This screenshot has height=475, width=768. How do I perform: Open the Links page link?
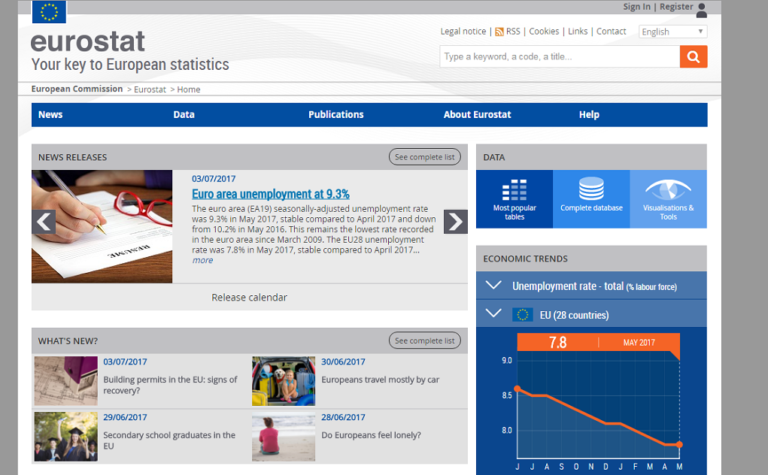click(x=577, y=31)
